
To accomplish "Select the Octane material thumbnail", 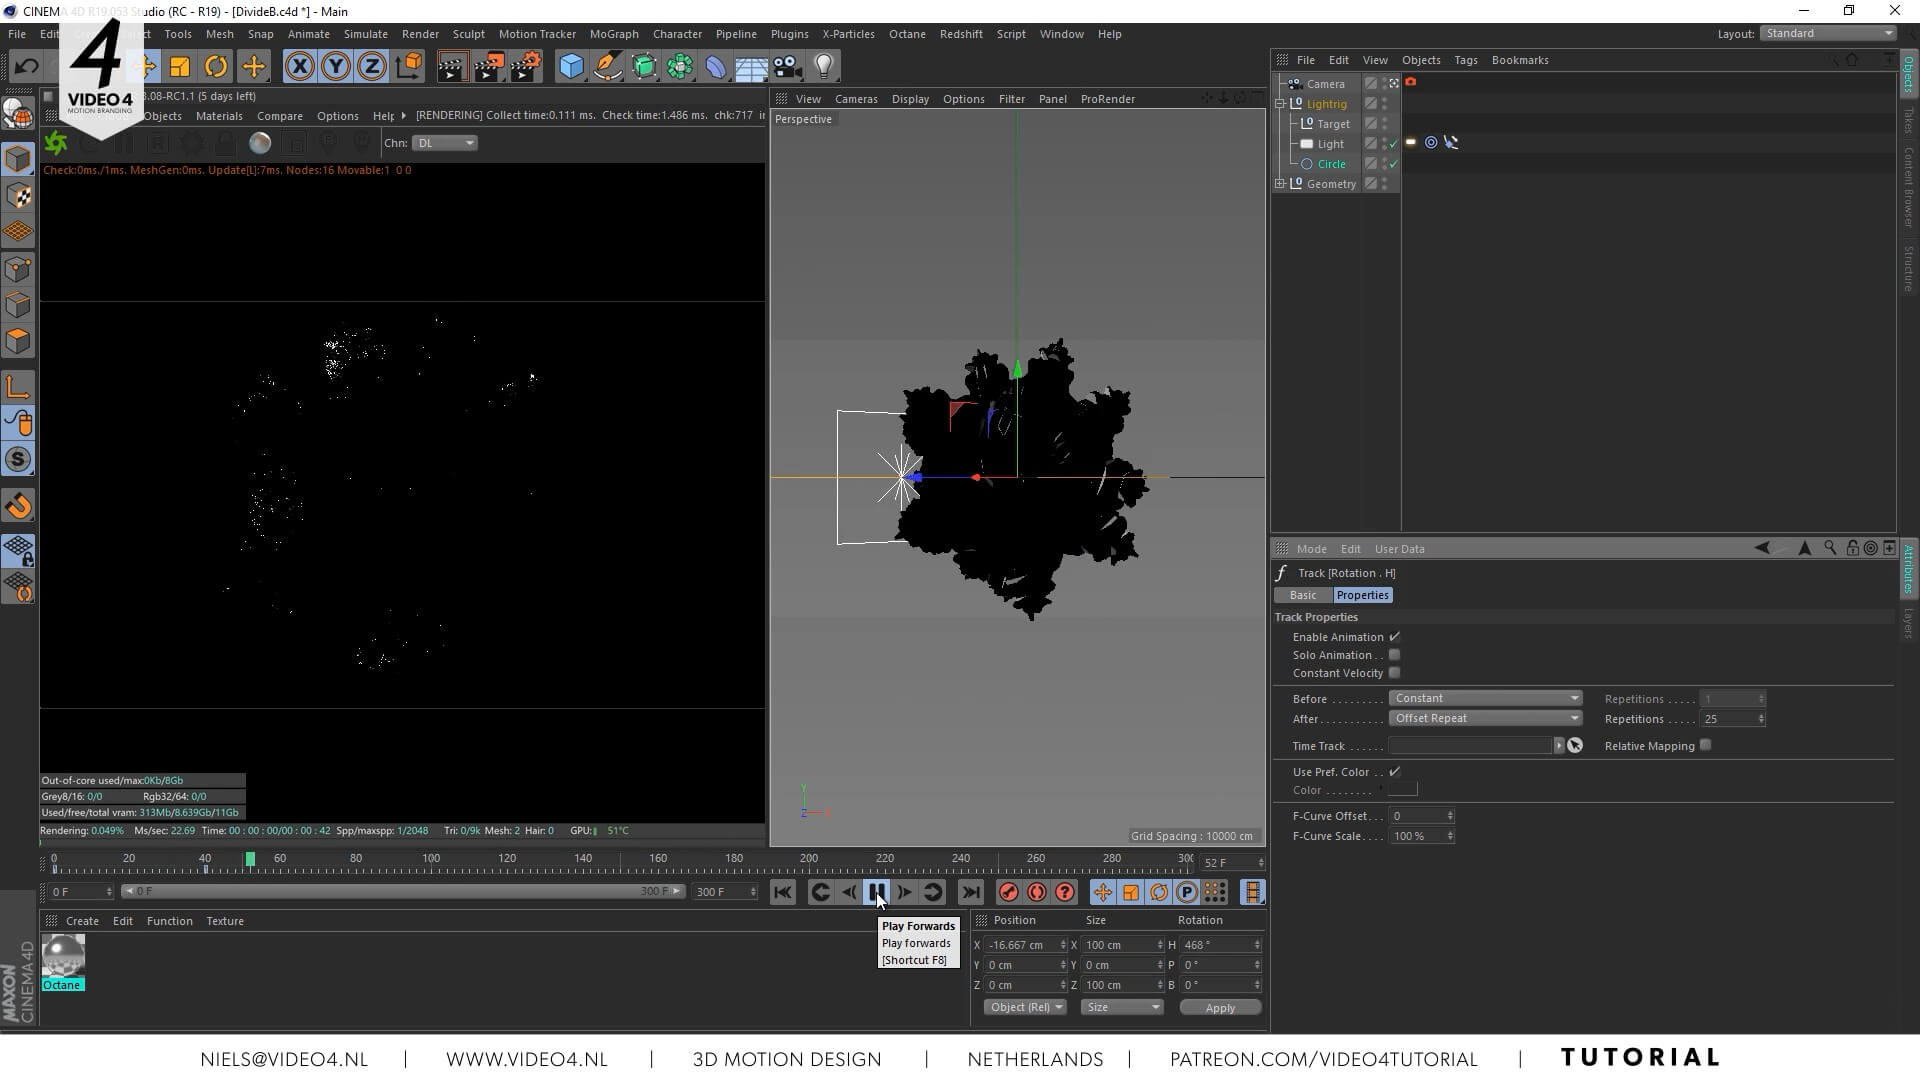I will point(62,956).
